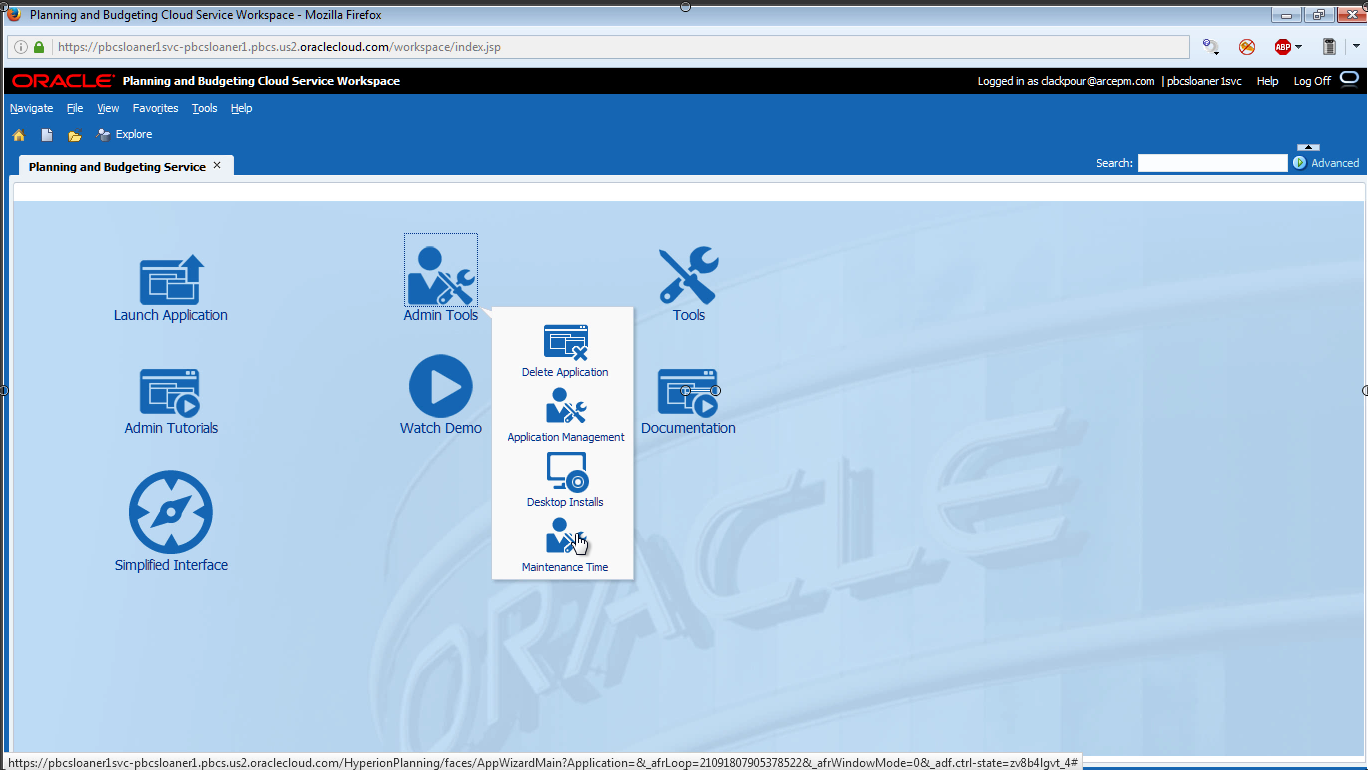Viewport: 1368px width, 770px height.
Task: Click the Explore toolbar button
Action: (x=124, y=135)
